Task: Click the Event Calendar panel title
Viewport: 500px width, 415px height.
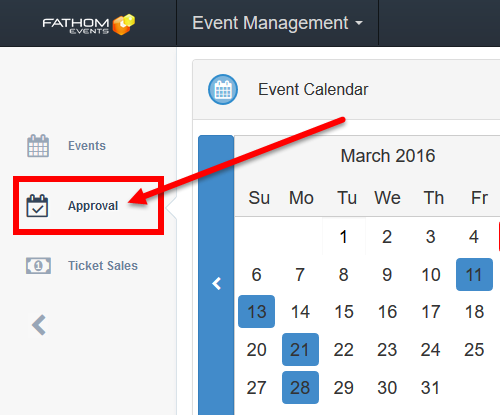Action: tap(313, 89)
